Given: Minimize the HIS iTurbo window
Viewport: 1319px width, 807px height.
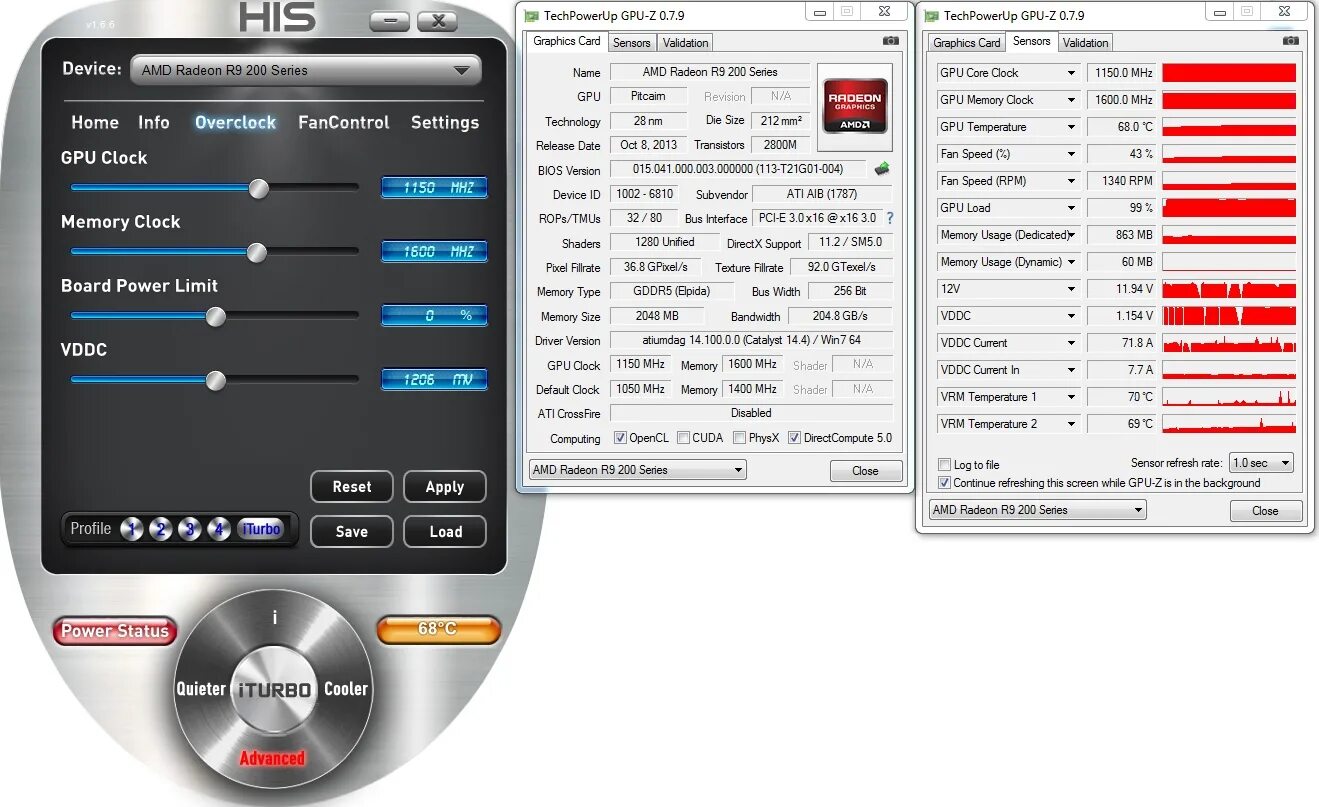Looking at the screenshot, I should pyautogui.click(x=388, y=20).
